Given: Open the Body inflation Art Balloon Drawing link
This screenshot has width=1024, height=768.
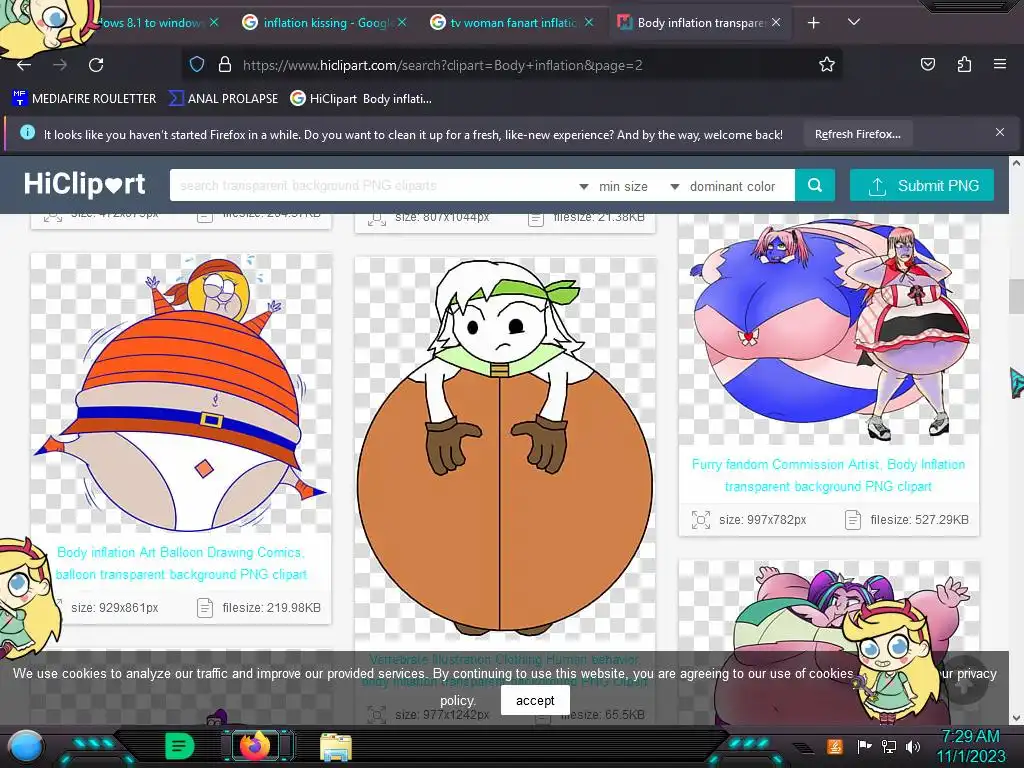Looking at the screenshot, I should coord(181,564).
